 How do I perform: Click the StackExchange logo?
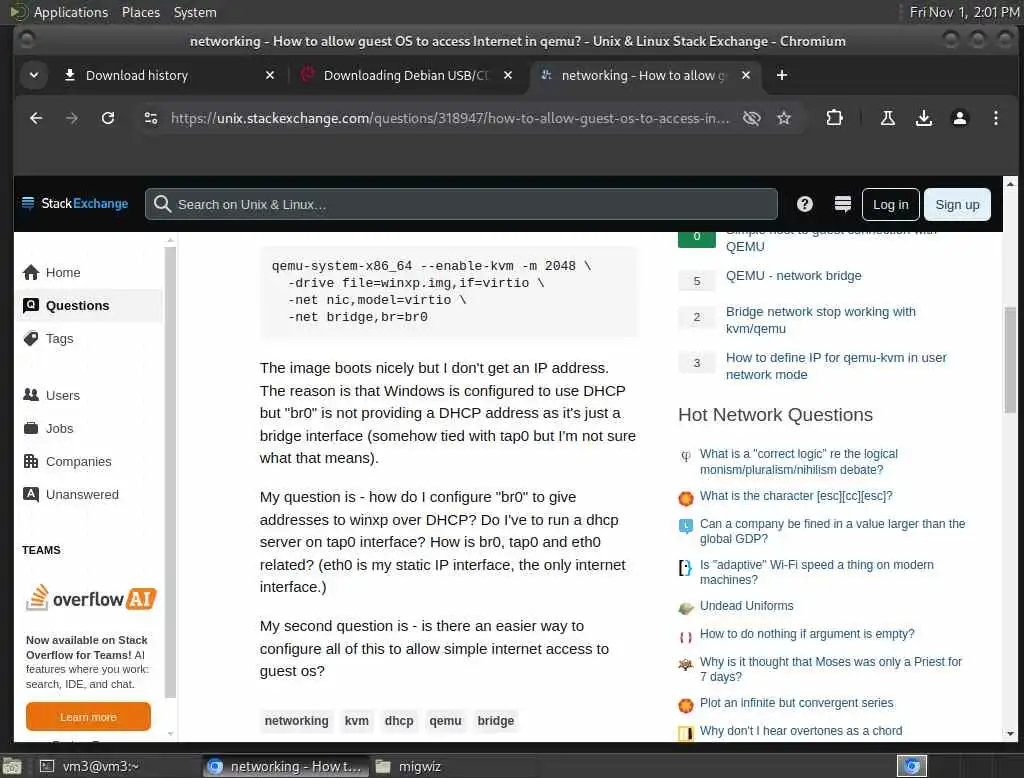click(75, 204)
